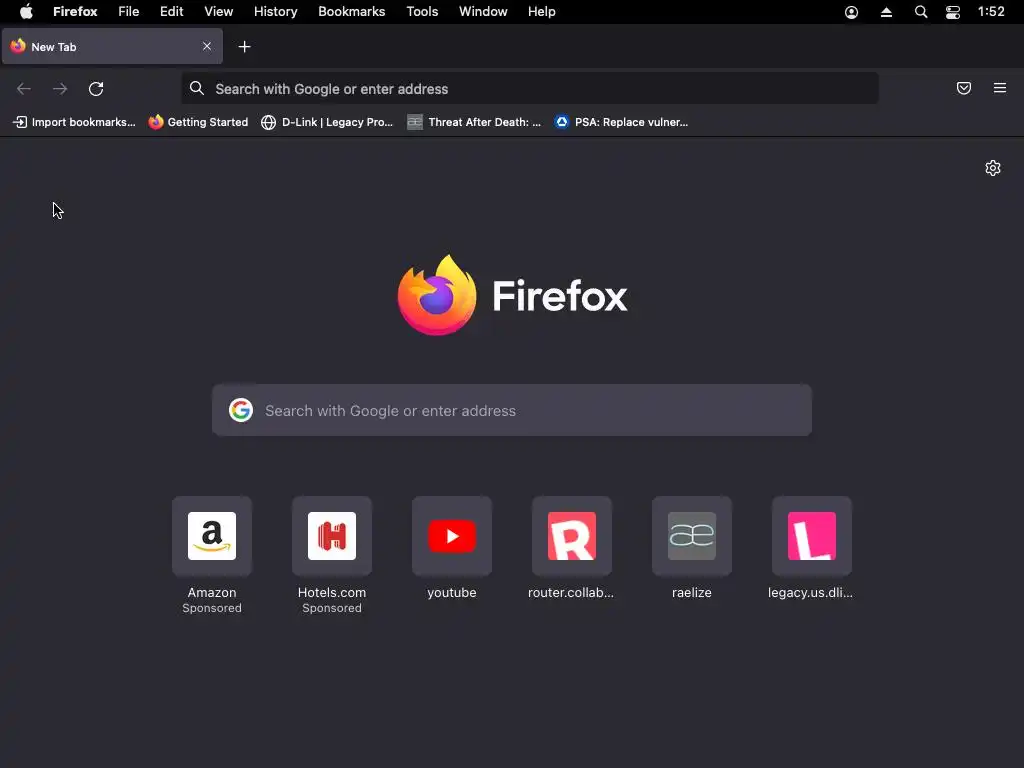Click the Amazon label text
Image resolution: width=1024 pixels, height=768 pixels.
(x=212, y=592)
